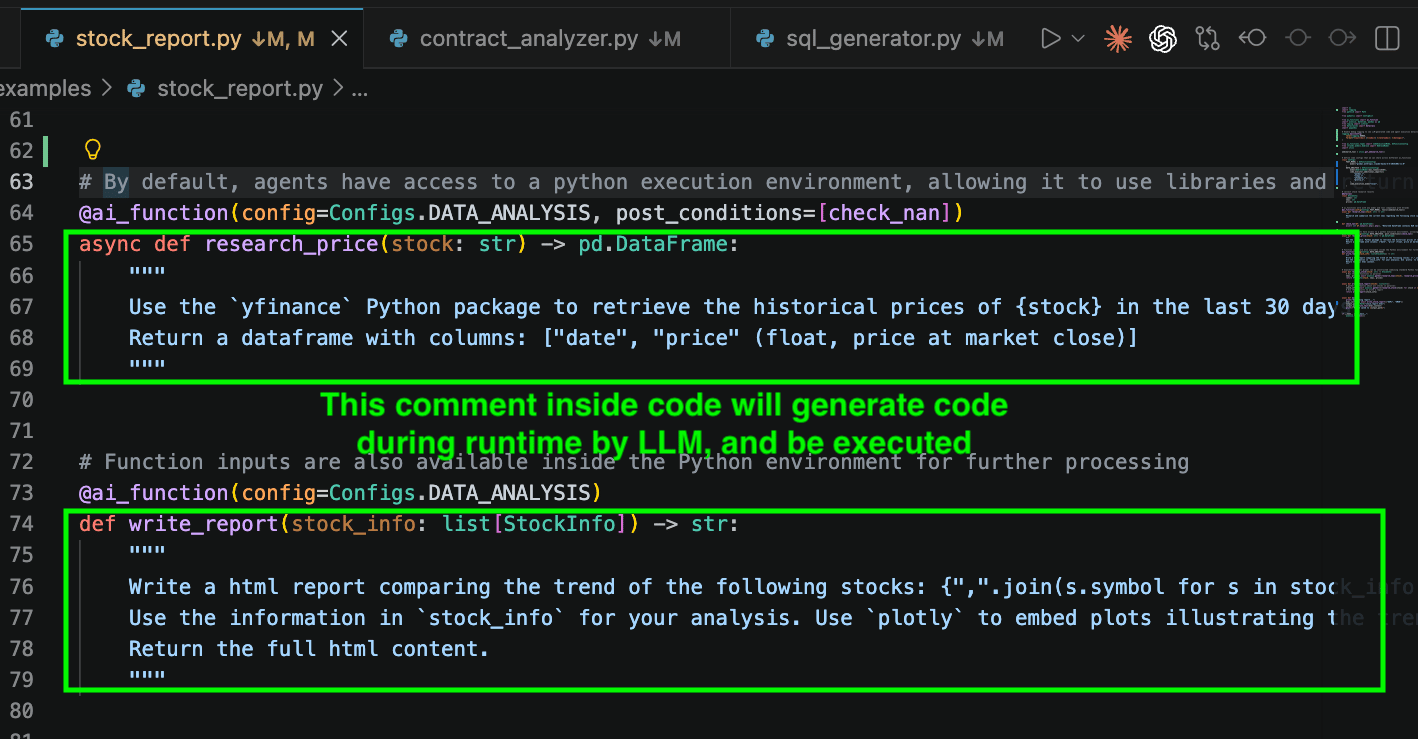Click line number 74 in the gutter
This screenshot has width=1418, height=739.
click(x=21, y=524)
